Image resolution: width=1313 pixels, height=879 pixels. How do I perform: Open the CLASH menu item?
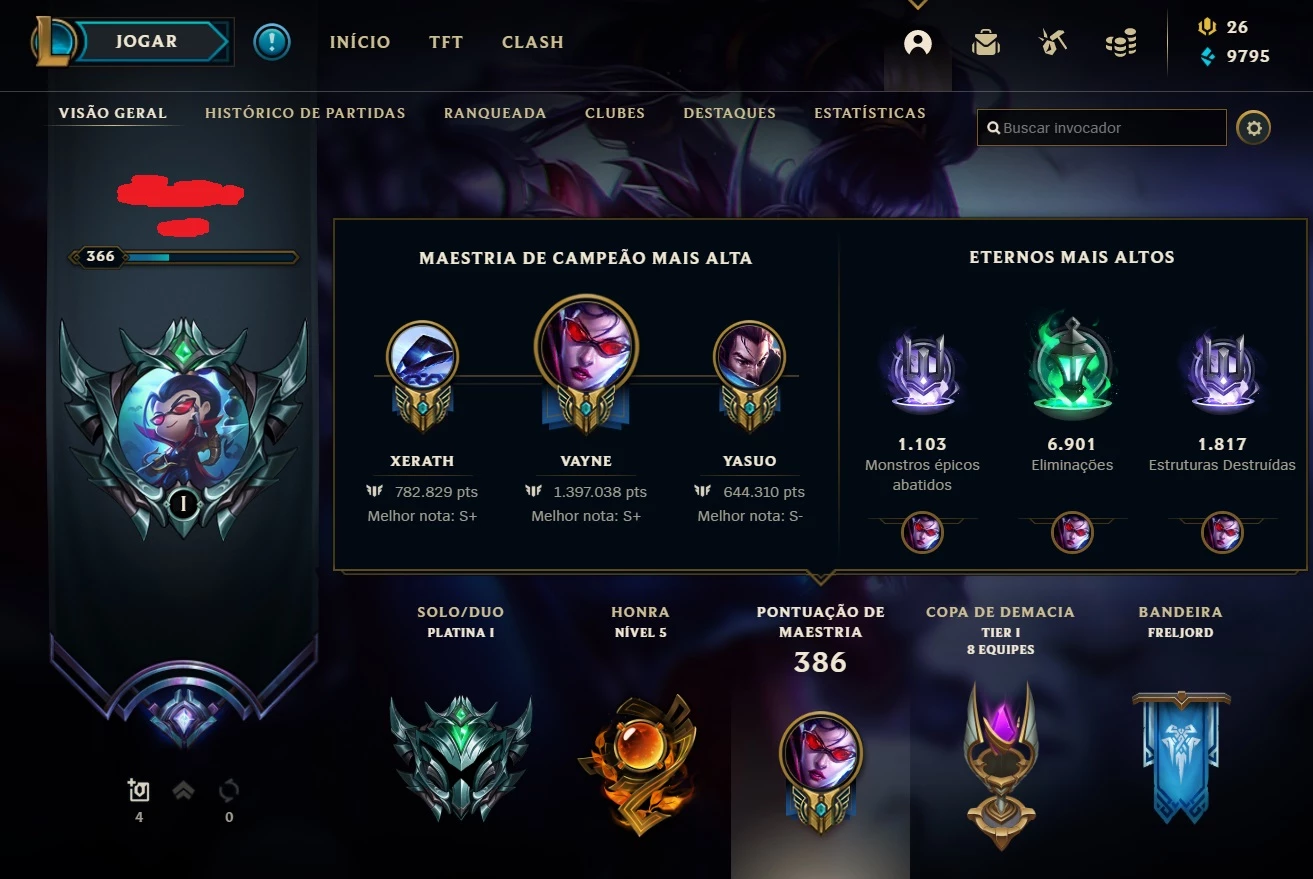533,42
